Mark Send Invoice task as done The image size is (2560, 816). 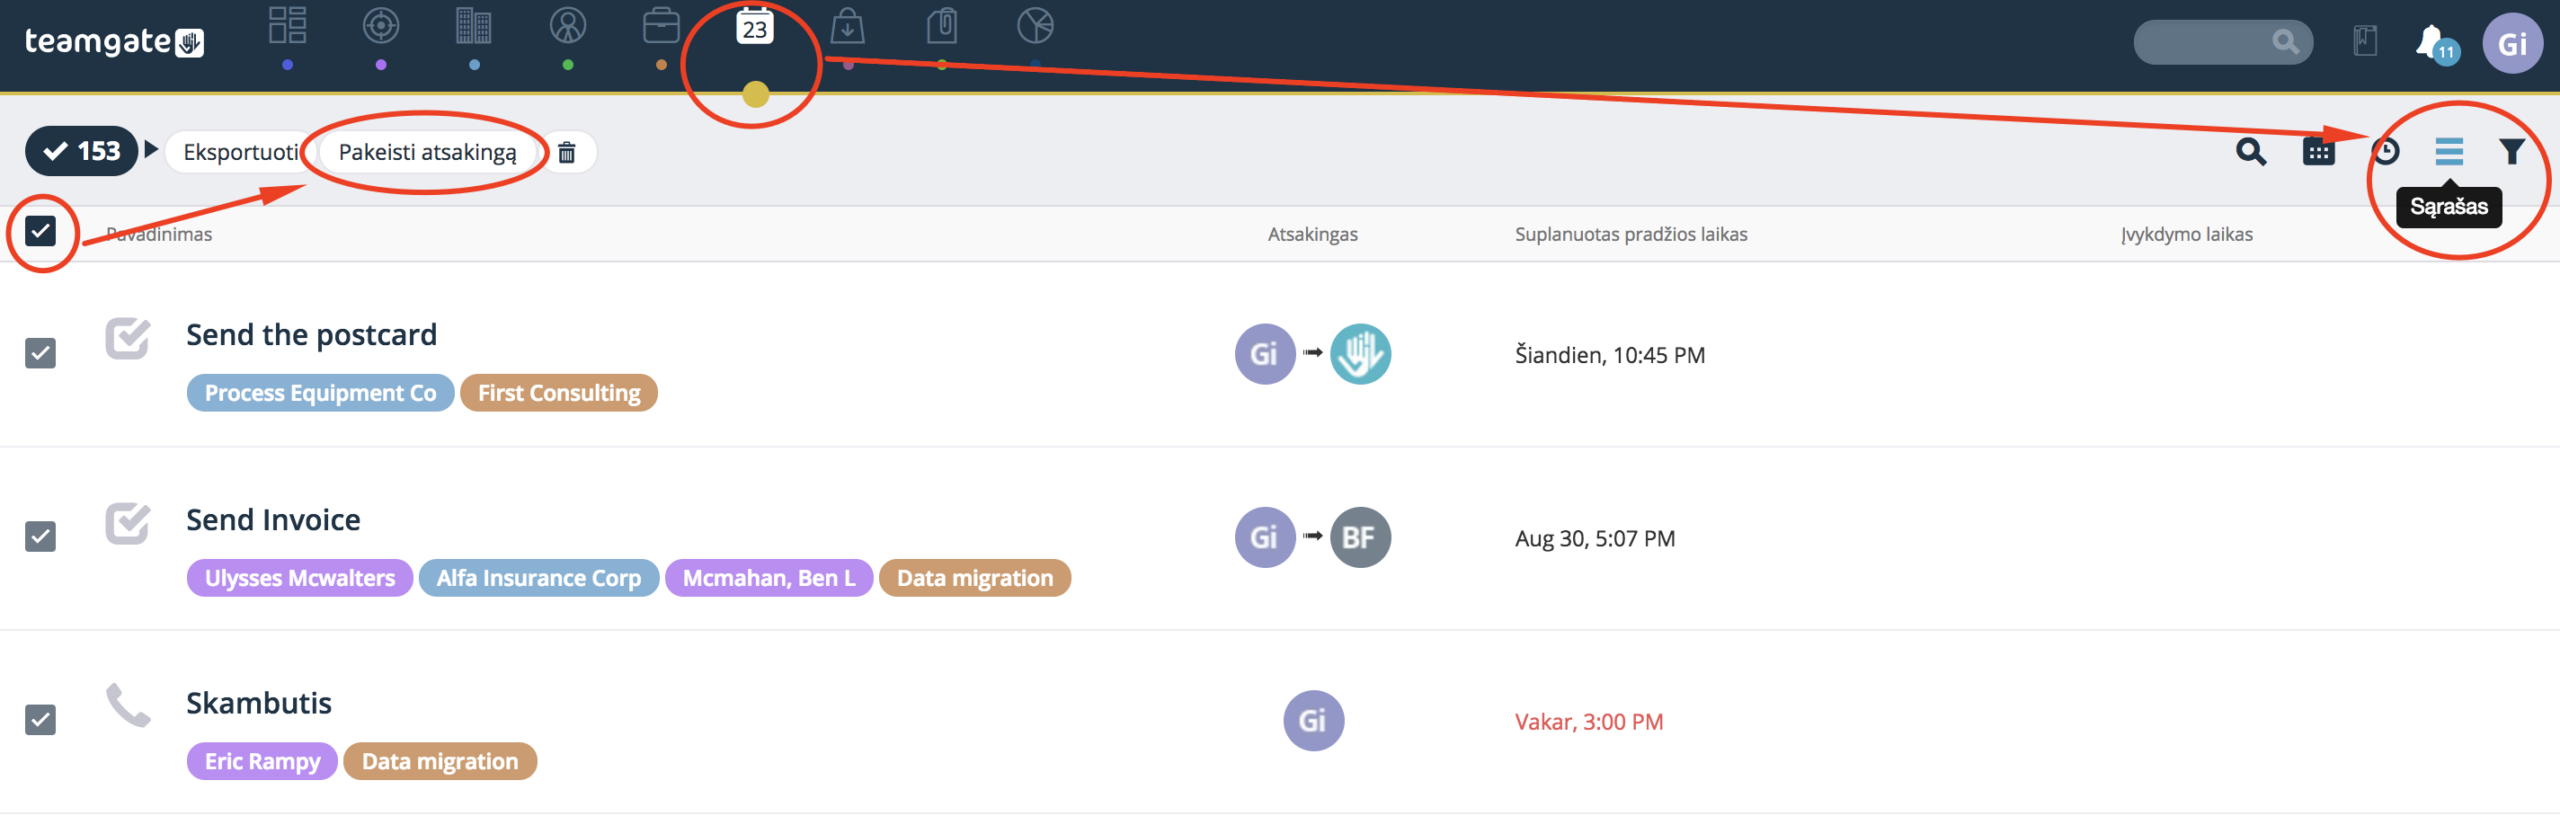click(128, 523)
